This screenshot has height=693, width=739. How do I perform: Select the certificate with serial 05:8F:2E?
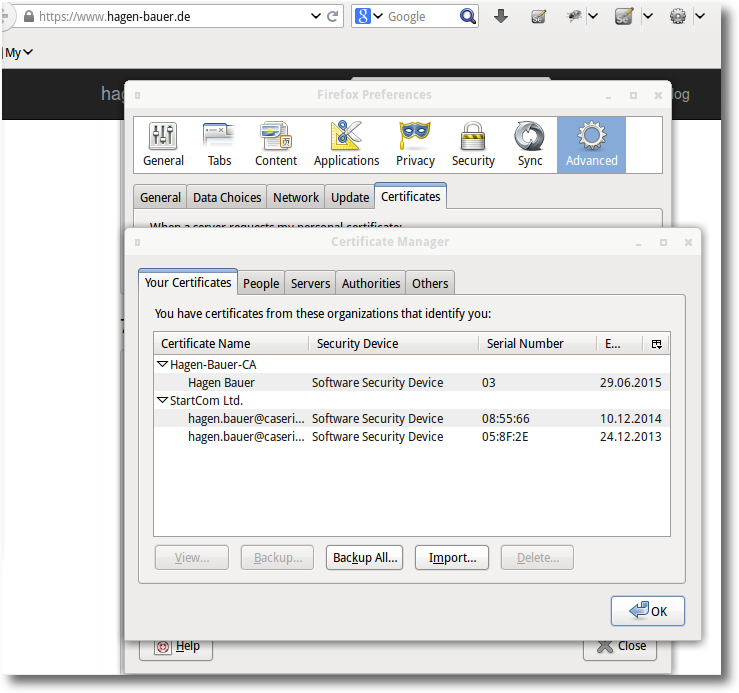(411, 437)
